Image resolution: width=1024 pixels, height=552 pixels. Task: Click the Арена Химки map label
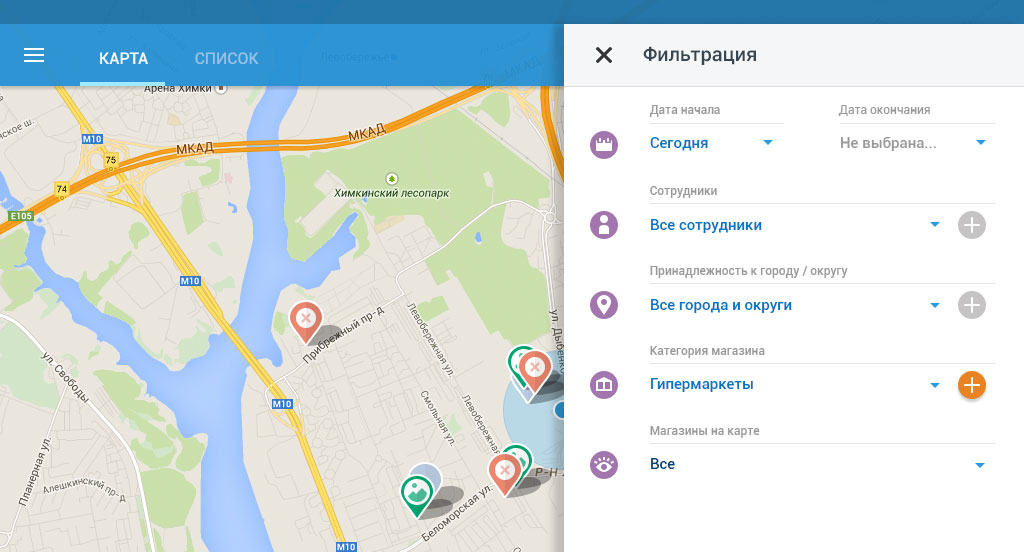click(x=178, y=88)
